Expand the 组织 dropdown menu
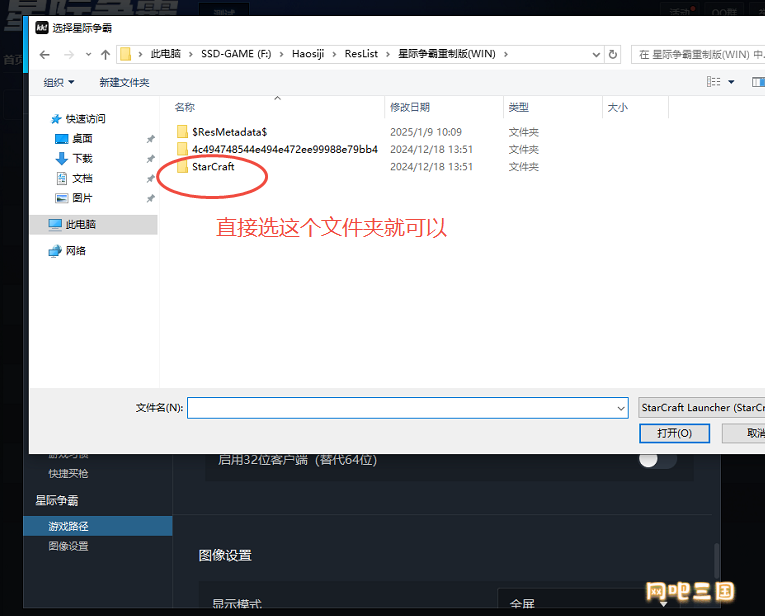Viewport: 765px width, 616px height. coord(59,82)
